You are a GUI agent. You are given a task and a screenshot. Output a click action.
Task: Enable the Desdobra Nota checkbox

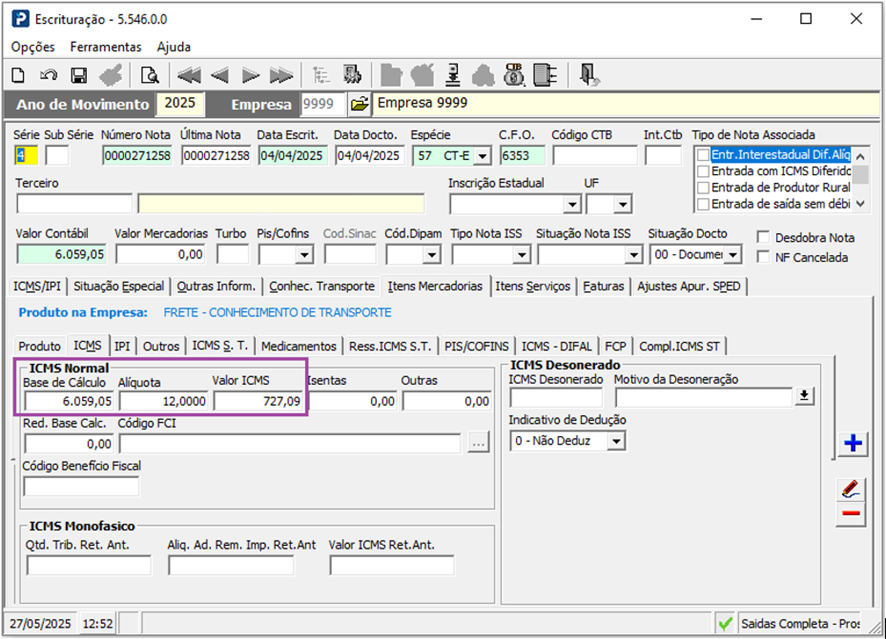[x=764, y=238]
